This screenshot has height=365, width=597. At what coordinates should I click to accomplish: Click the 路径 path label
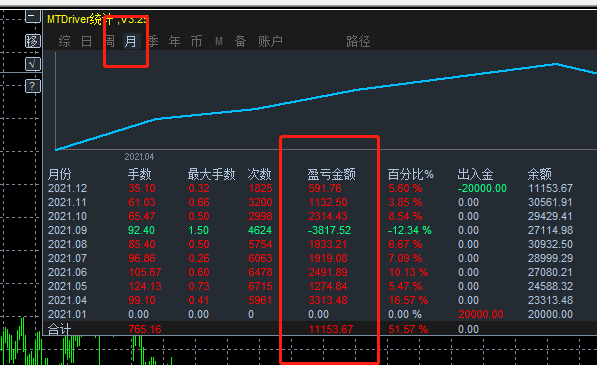click(x=358, y=41)
